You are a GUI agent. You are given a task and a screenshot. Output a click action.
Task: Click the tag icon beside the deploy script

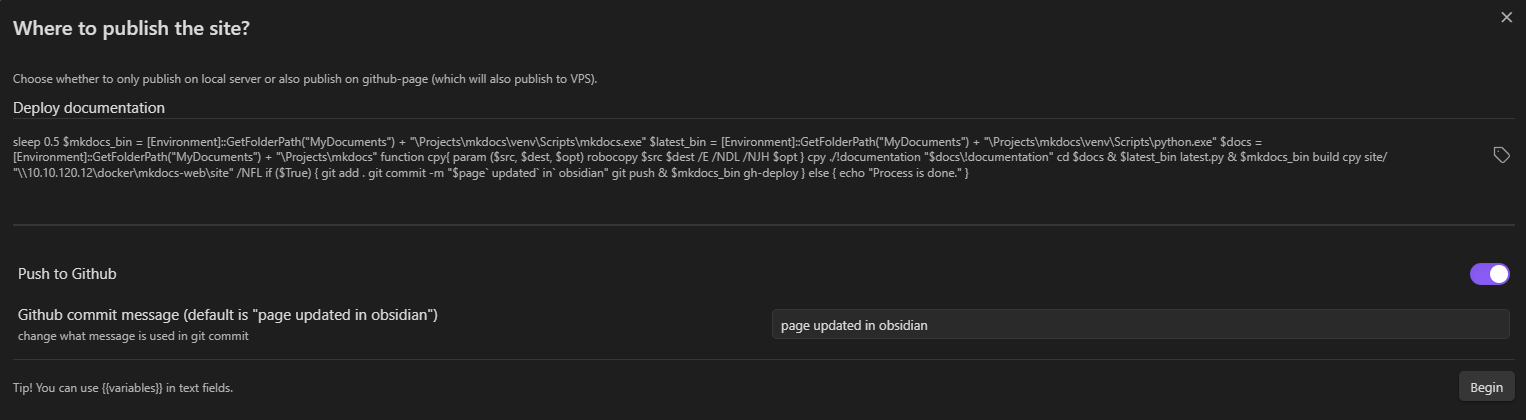coord(1501,155)
